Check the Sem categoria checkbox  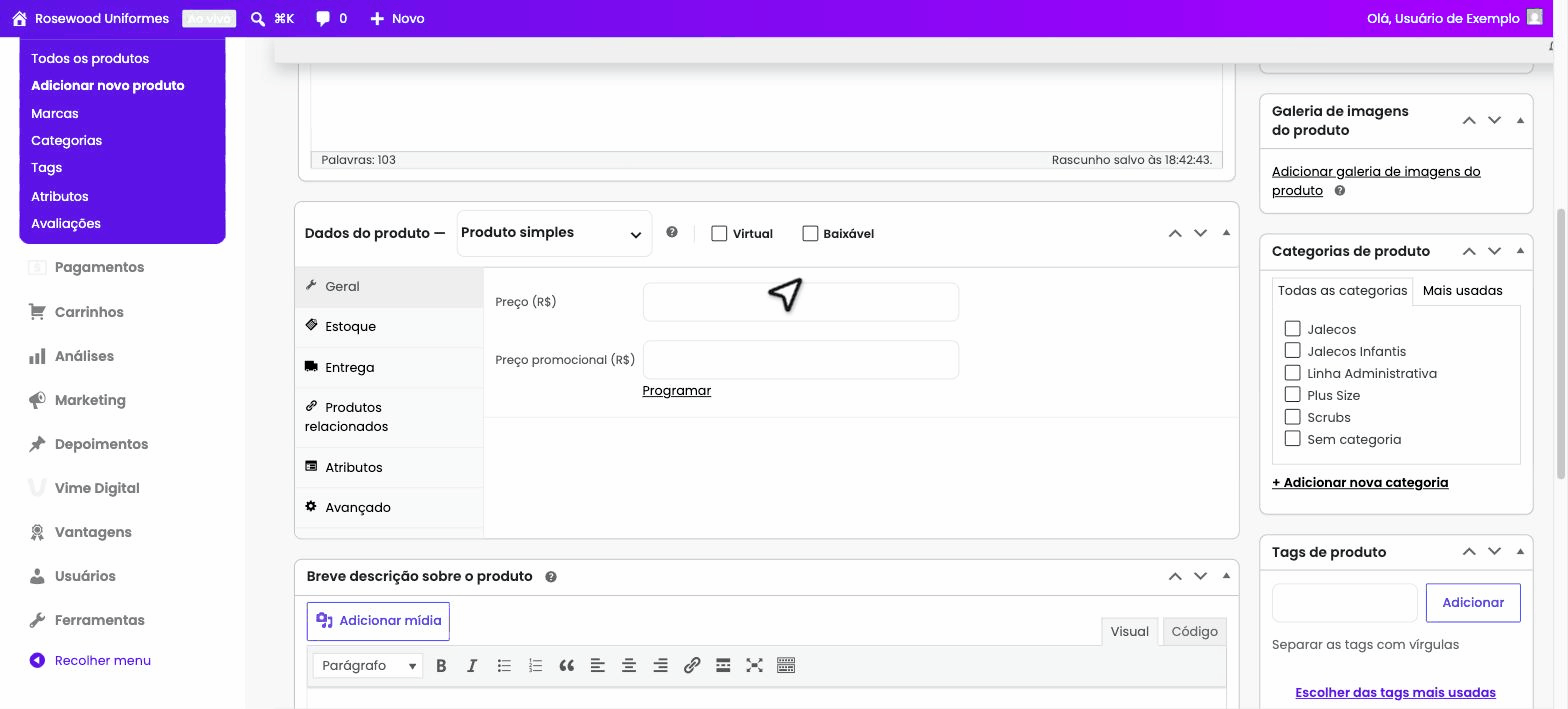click(x=1292, y=438)
